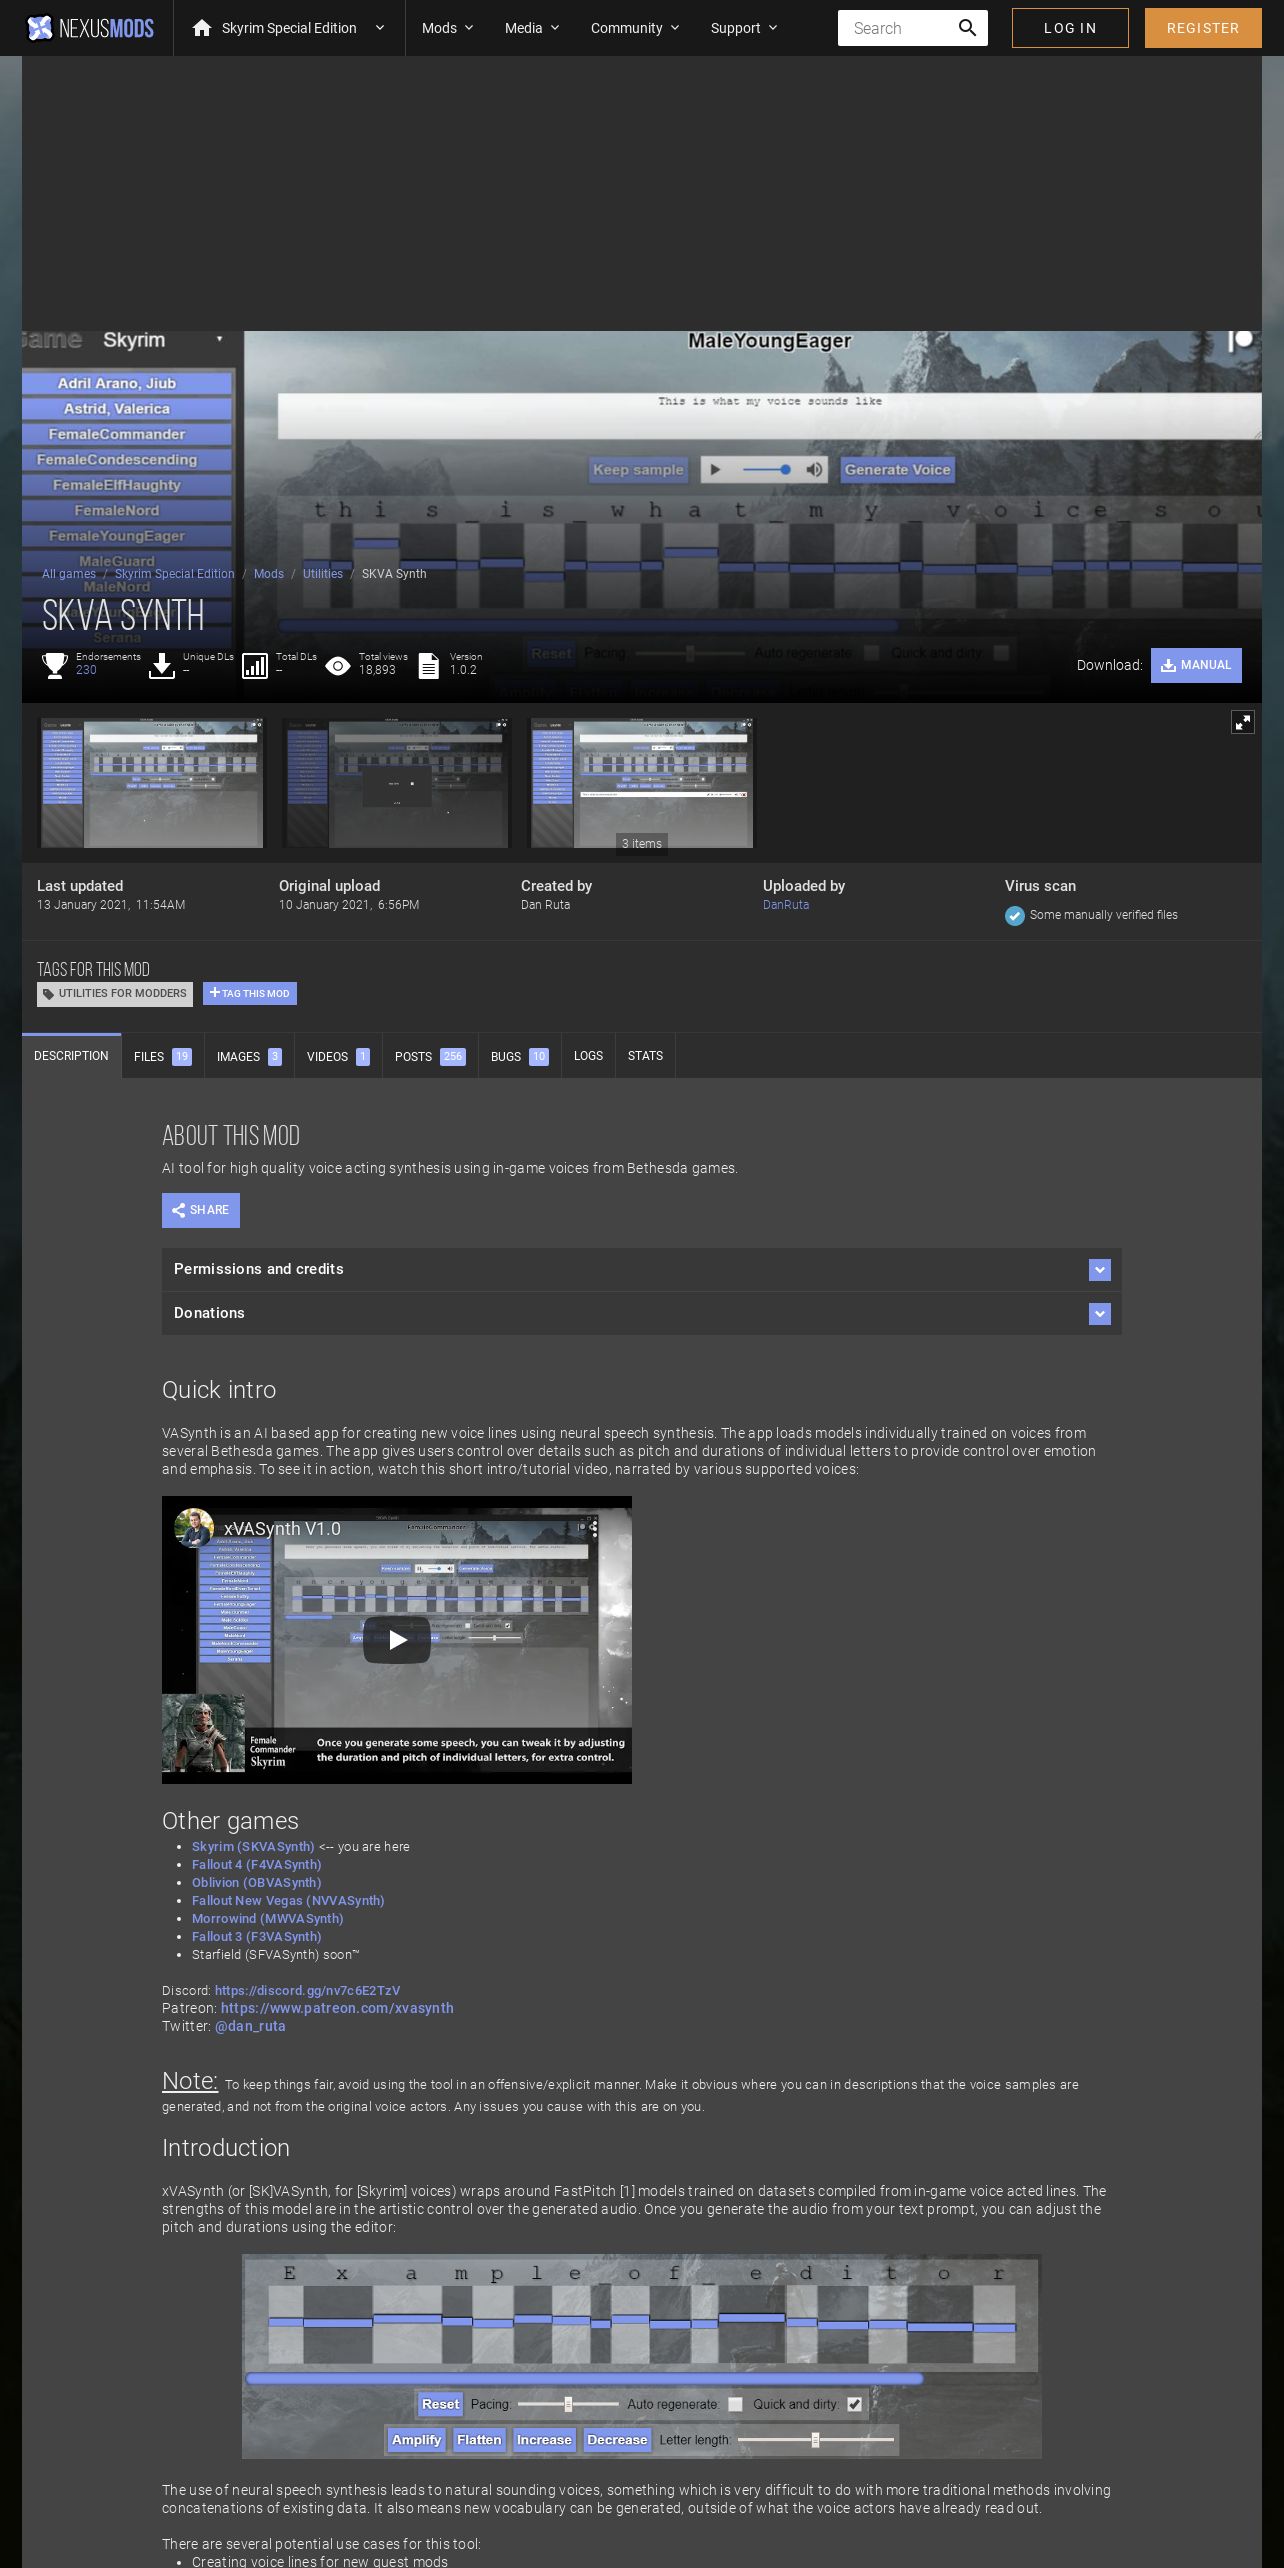Viewport: 1284px width, 2568px height.
Task: Click the editor example image
Action: [641, 2357]
